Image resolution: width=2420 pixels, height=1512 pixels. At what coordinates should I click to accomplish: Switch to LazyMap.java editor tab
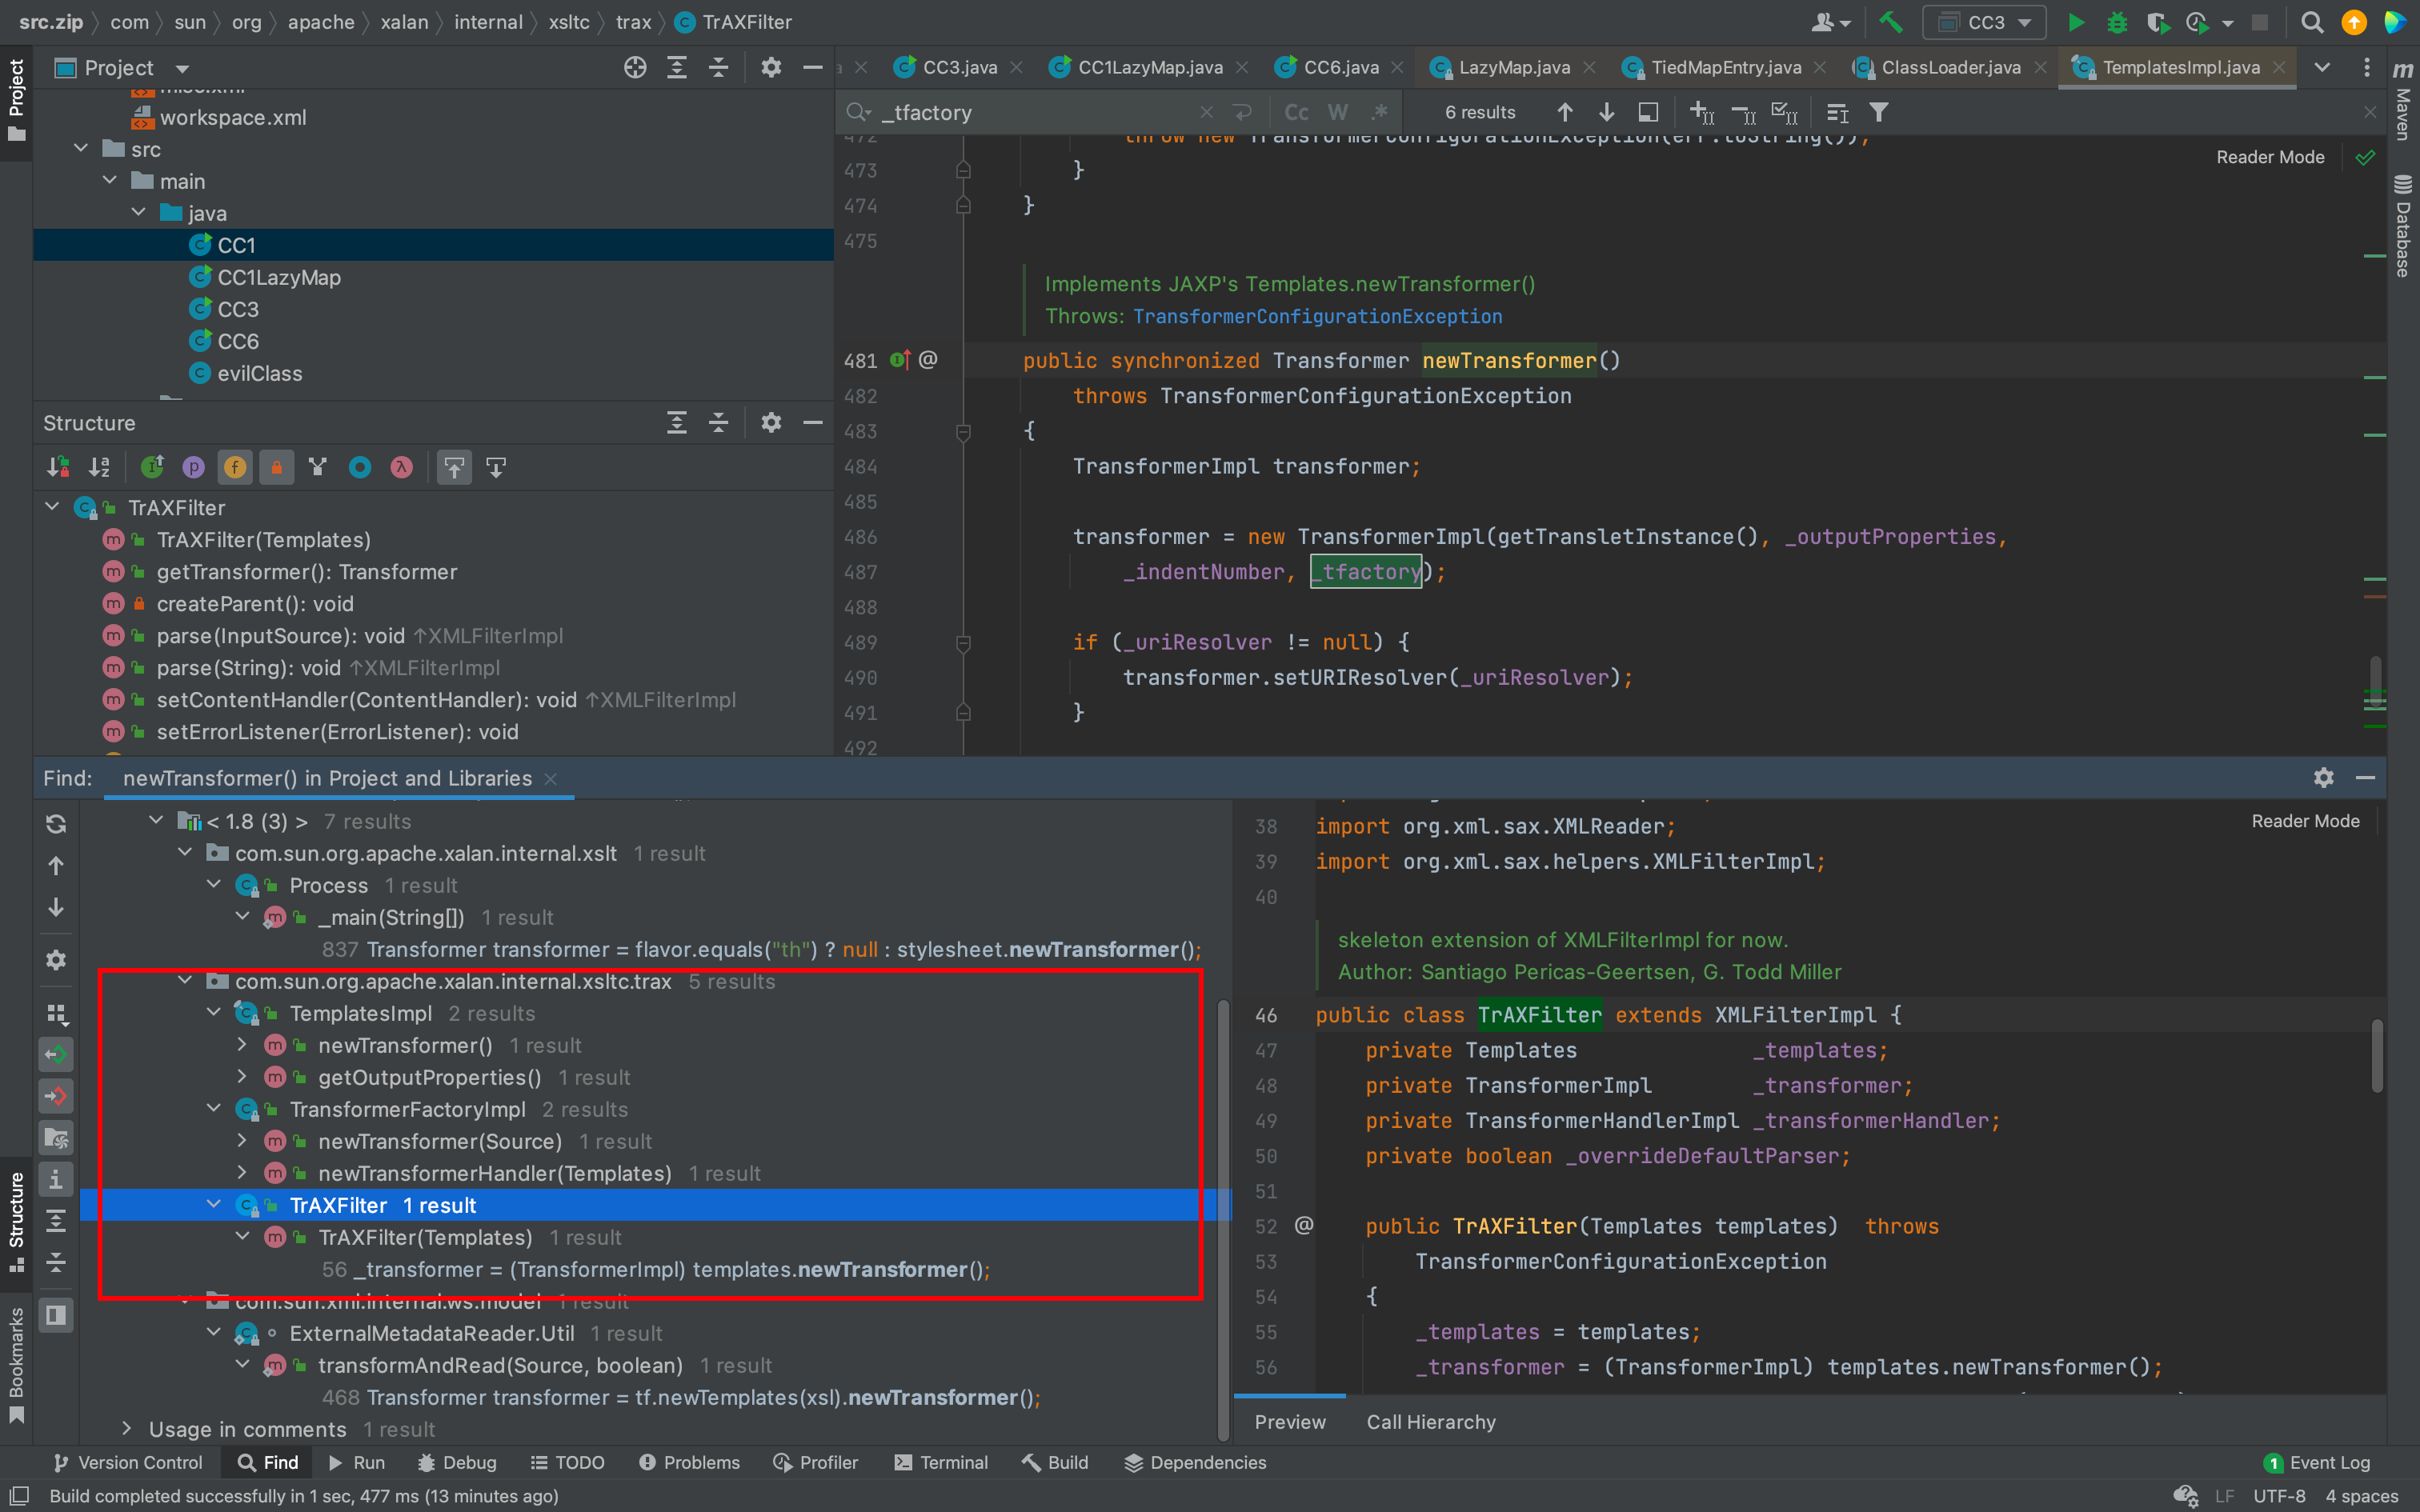click(x=1513, y=67)
